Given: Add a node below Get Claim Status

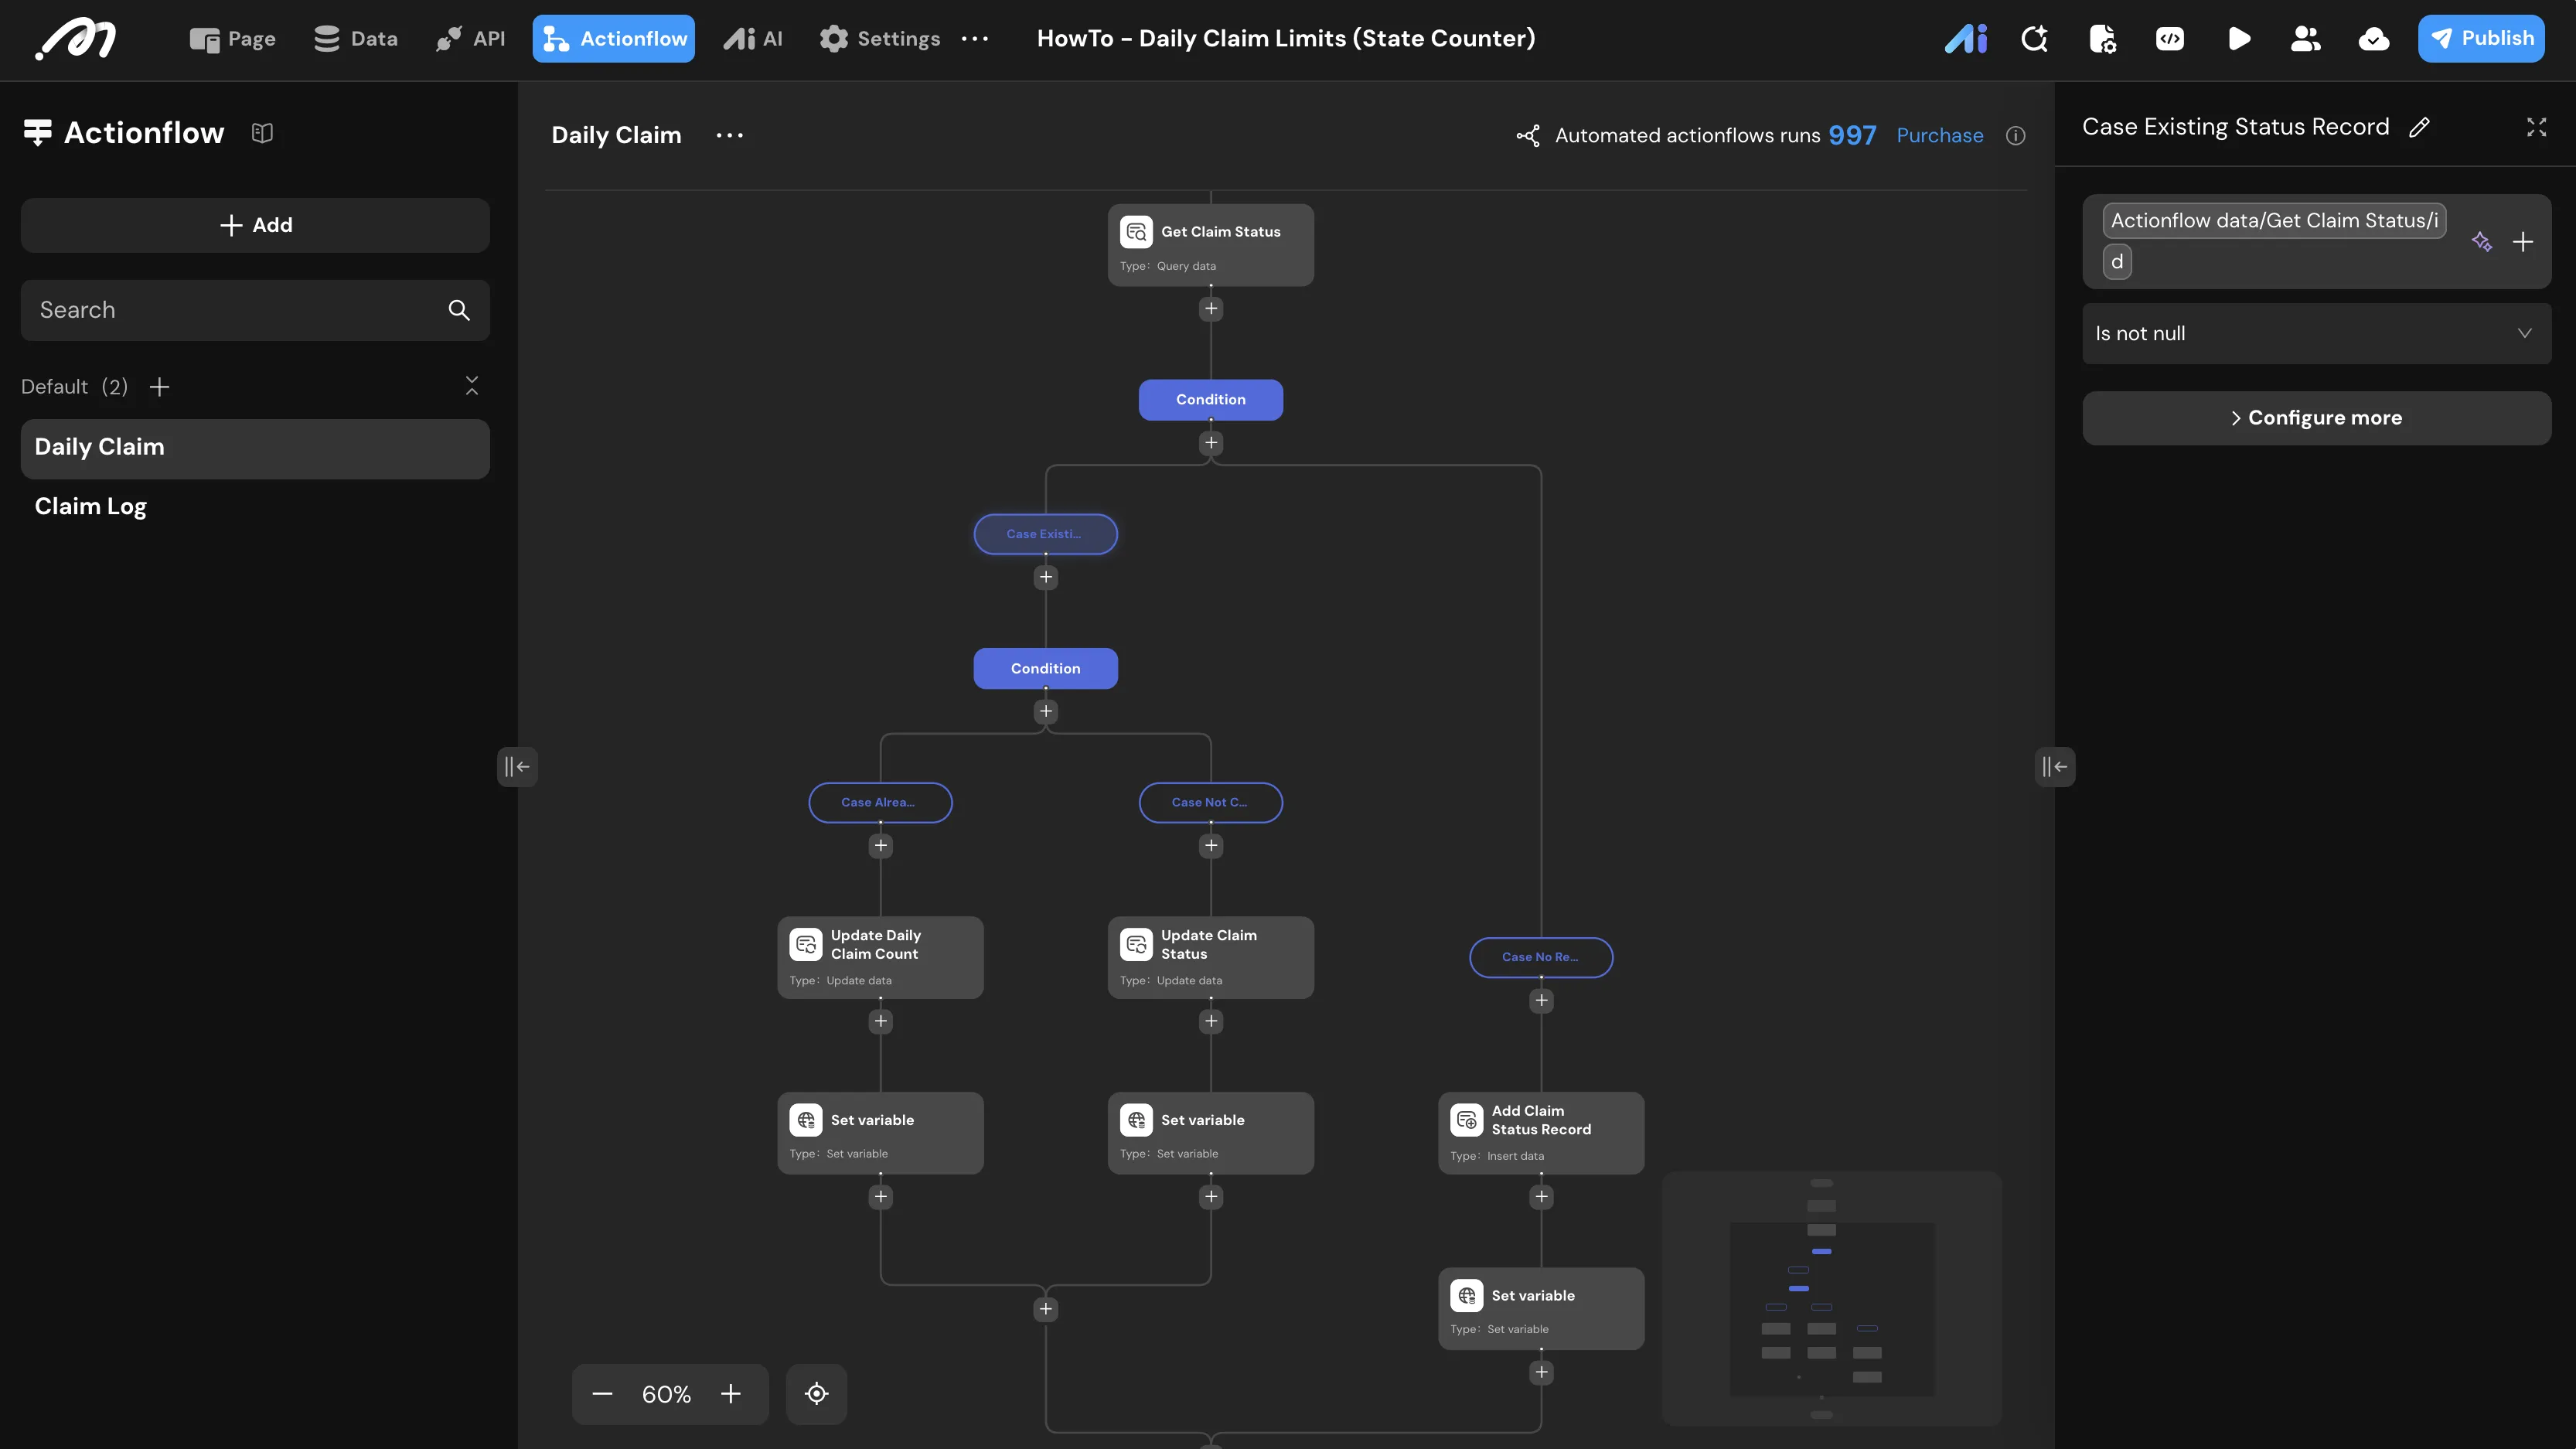Looking at the screenshot, I should (x=1211, y=309).
